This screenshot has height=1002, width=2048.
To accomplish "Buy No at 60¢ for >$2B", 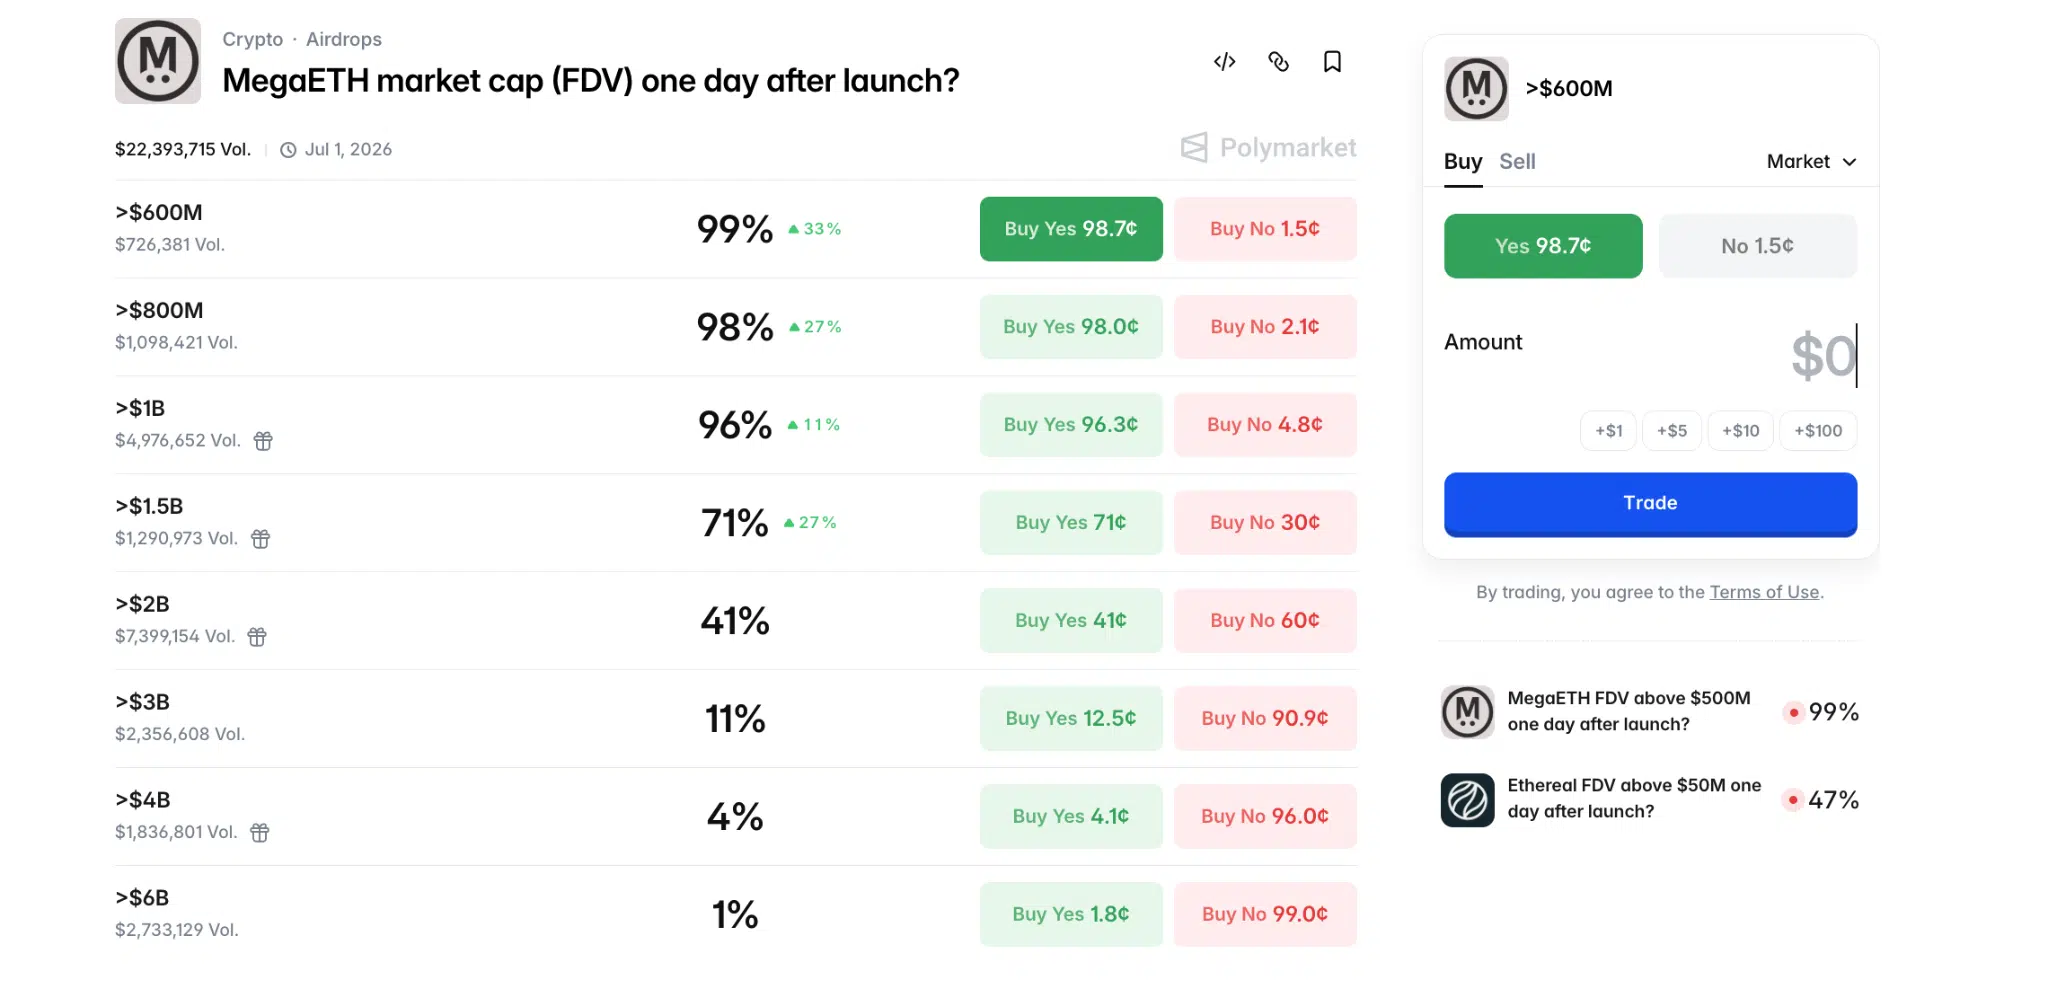I will tap(1265, 621).
